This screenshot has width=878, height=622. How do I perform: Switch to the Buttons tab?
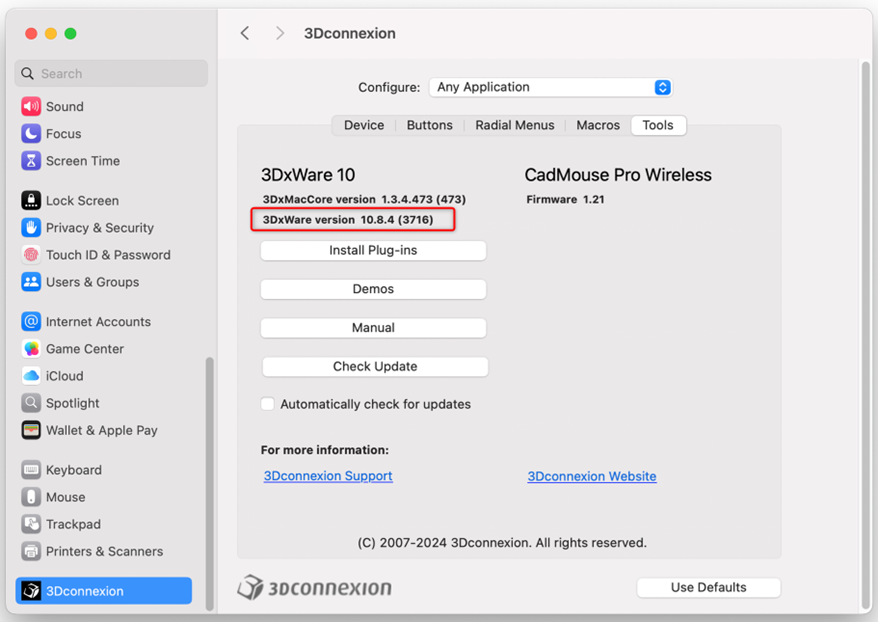pyautogui.click(x=429, y=125)
